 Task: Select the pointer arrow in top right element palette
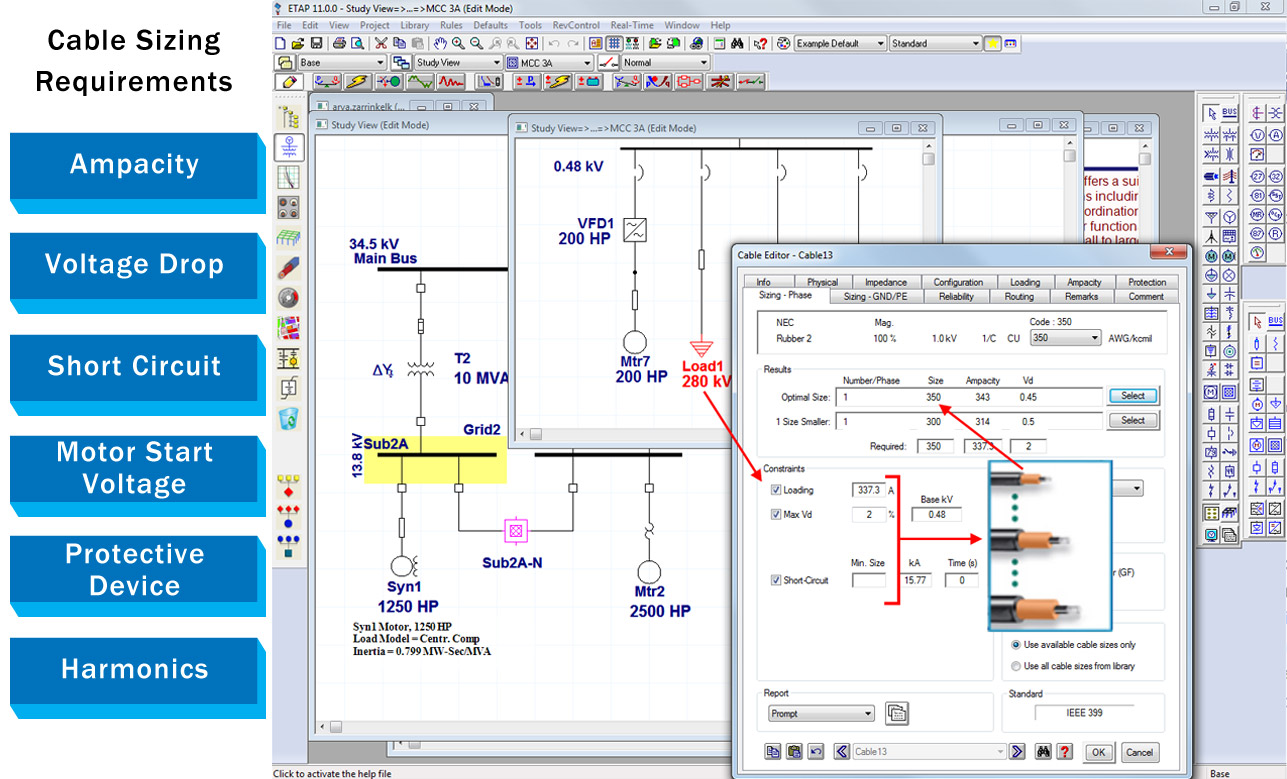1211,113
